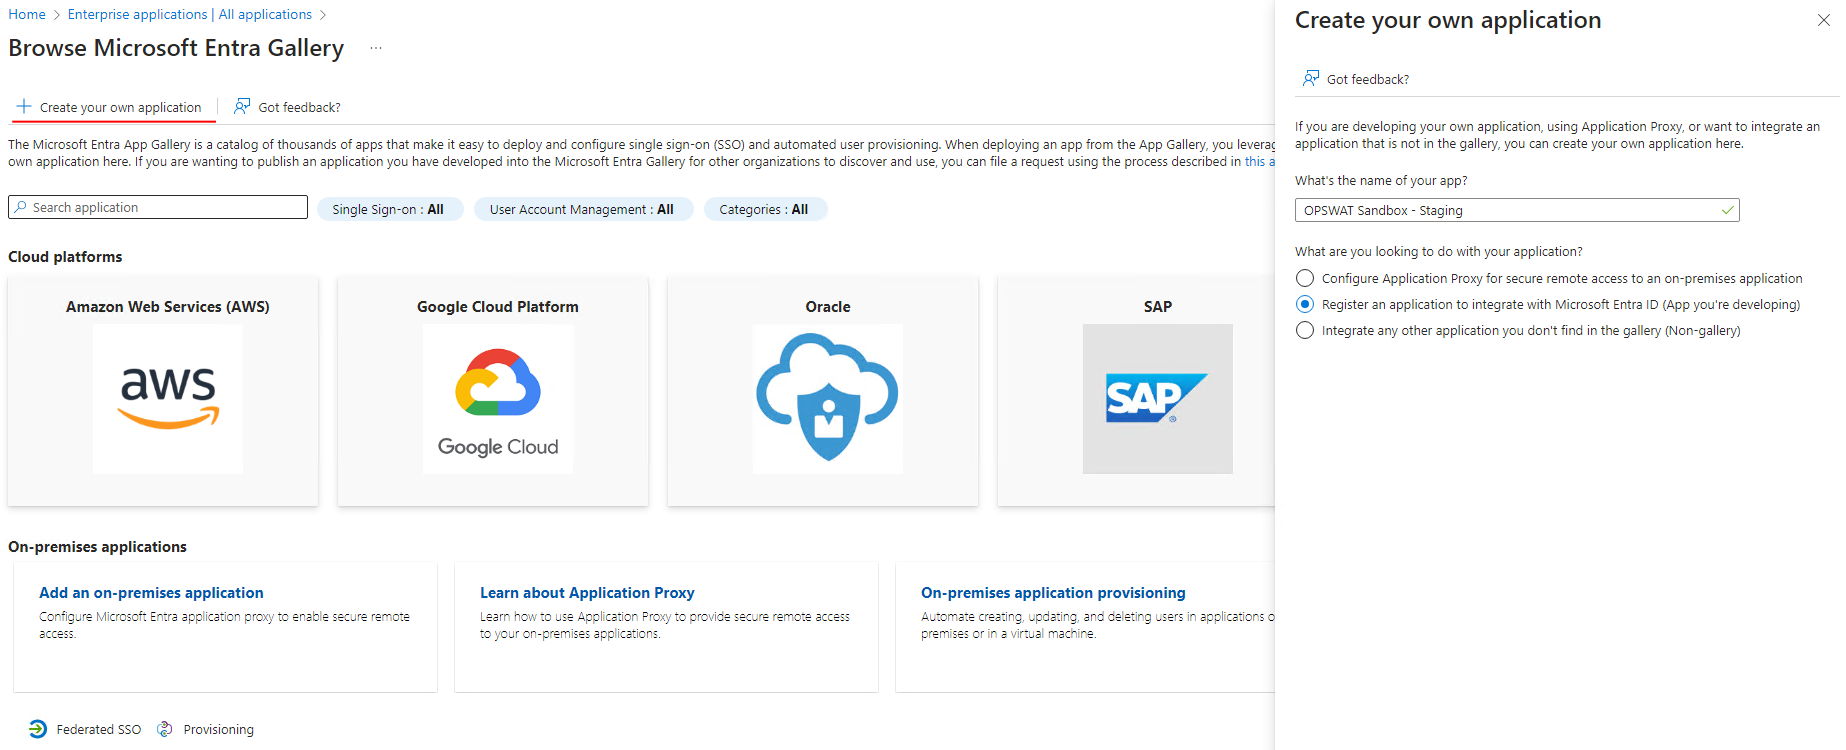Viewport: 1846px width, 750px height.
Task: Click the On-premises applications heading
Action: point(97,546)
